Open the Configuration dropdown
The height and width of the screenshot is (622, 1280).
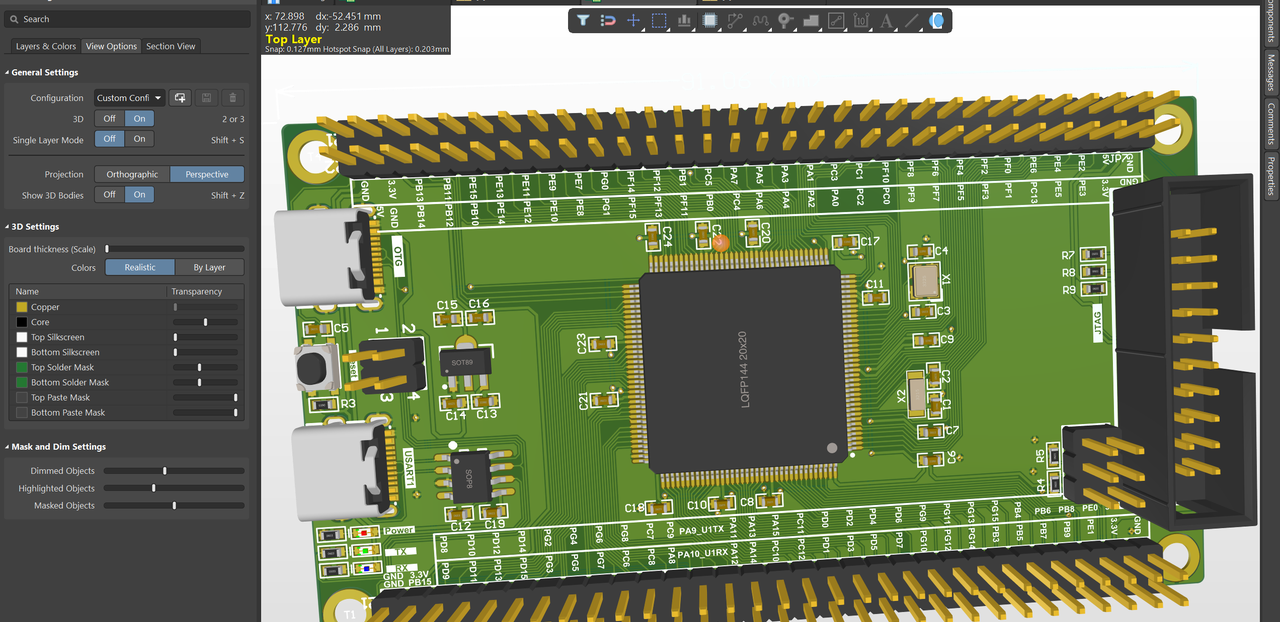pyautogui.click(x=129, y=97)
